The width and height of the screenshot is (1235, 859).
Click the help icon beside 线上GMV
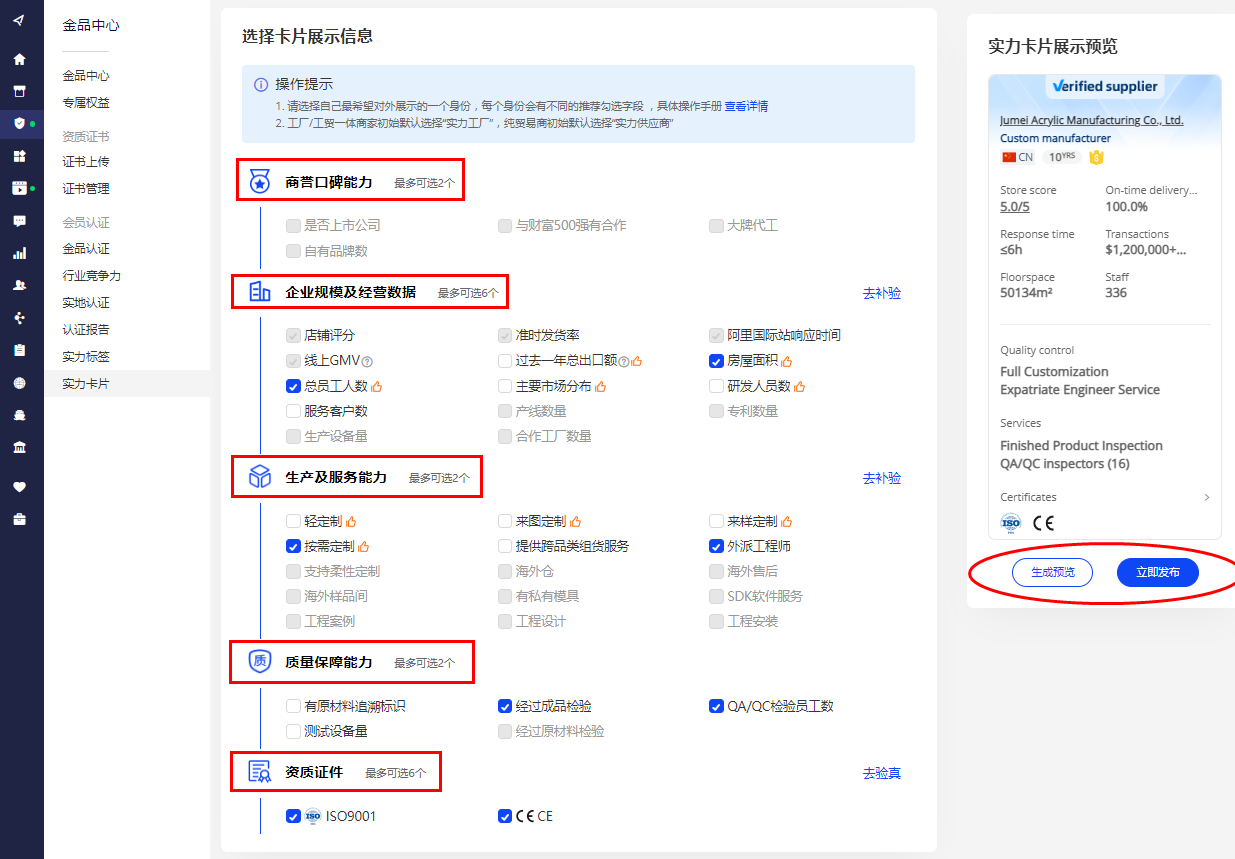coord(367,361)
